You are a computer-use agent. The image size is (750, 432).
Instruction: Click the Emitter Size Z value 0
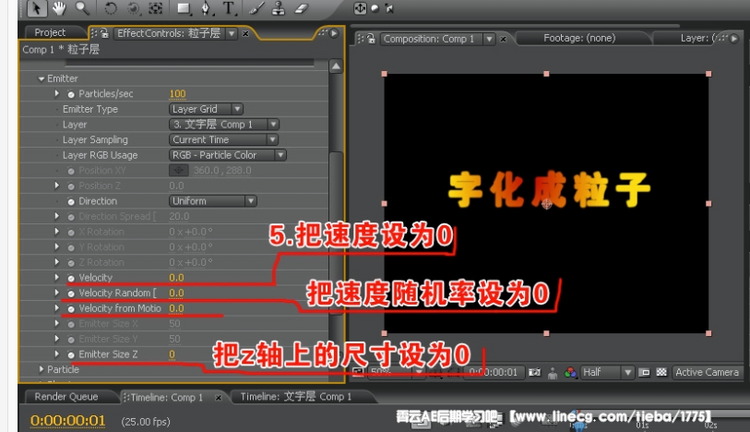click(172, 354)
